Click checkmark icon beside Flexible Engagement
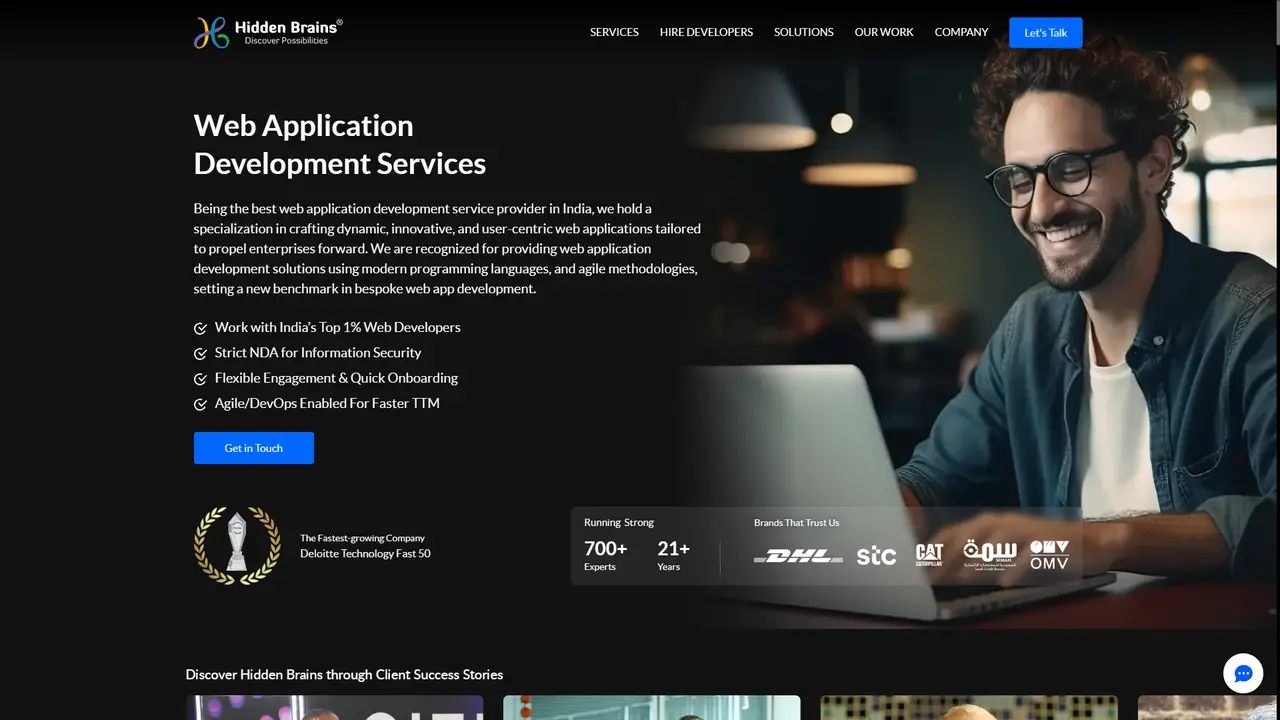Image resolution: width=1280 pixels, height=720 pixels. [x=200, y=379]
